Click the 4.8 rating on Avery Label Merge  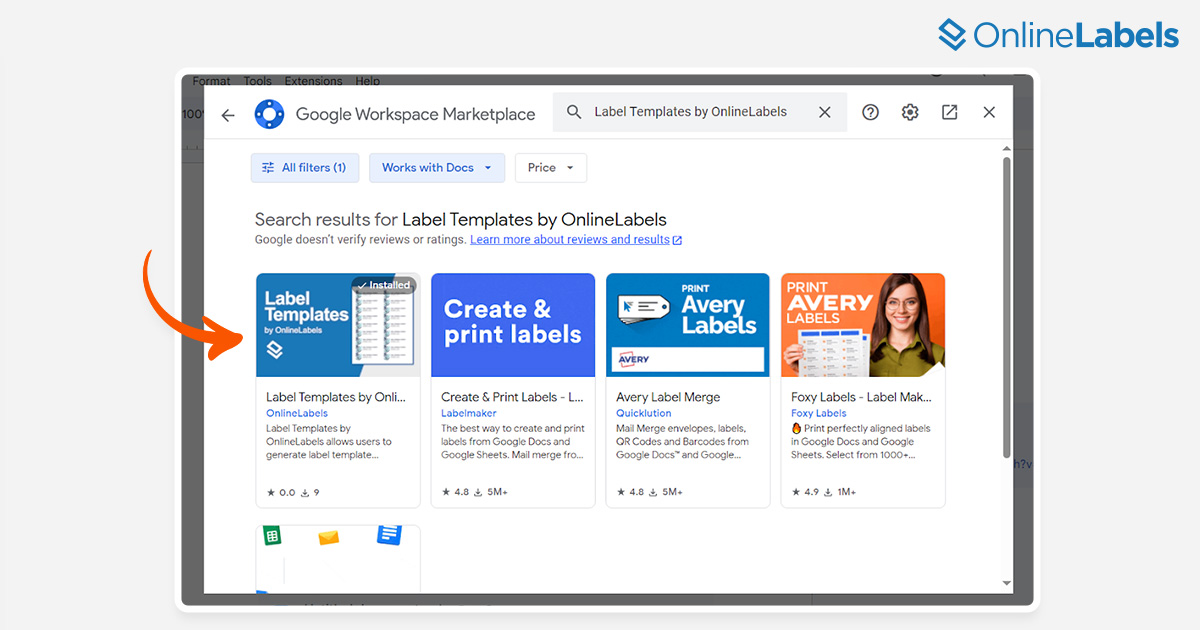[x=630, y=492]
